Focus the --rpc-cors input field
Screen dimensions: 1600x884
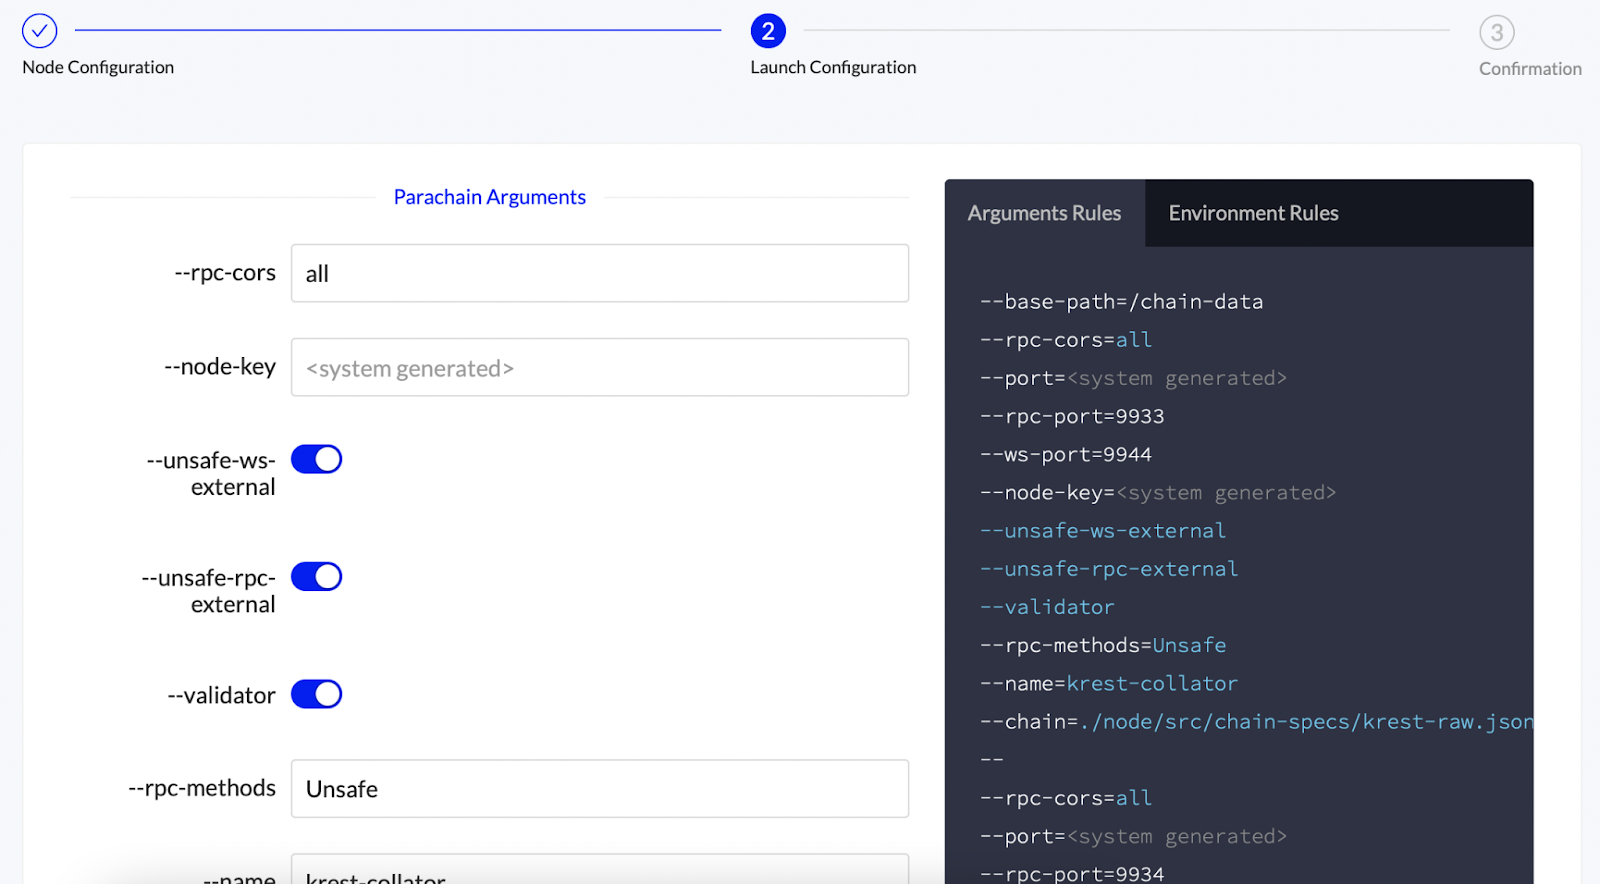(x=600, y=273)
